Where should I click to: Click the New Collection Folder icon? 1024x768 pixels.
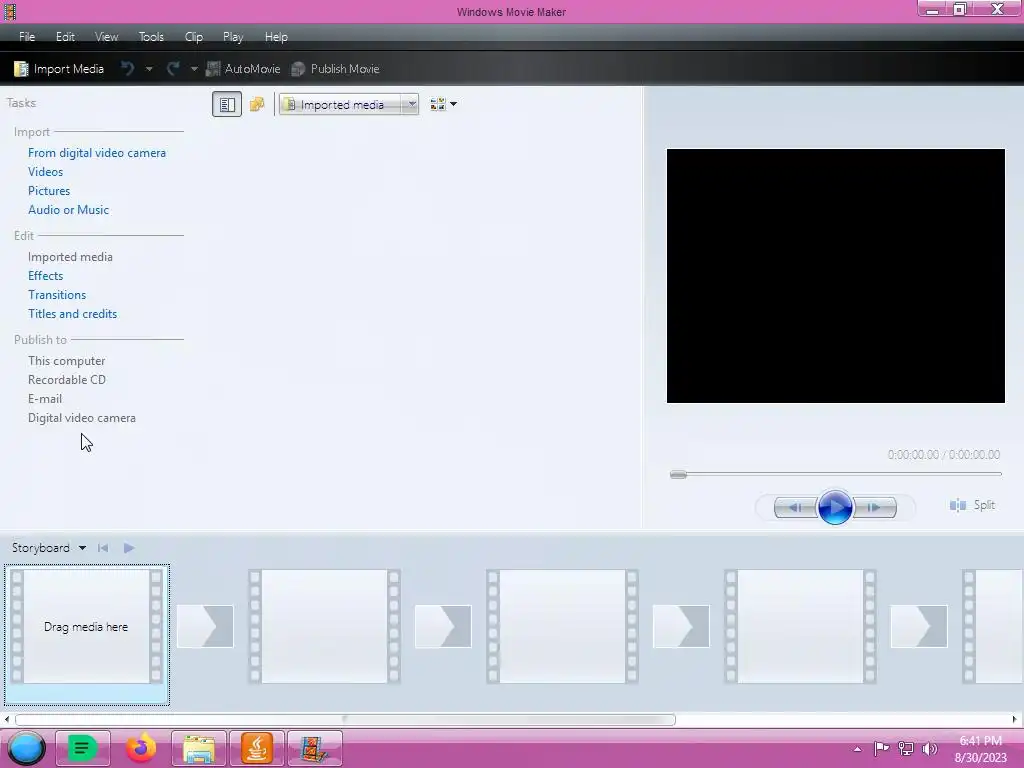point(257,104)
